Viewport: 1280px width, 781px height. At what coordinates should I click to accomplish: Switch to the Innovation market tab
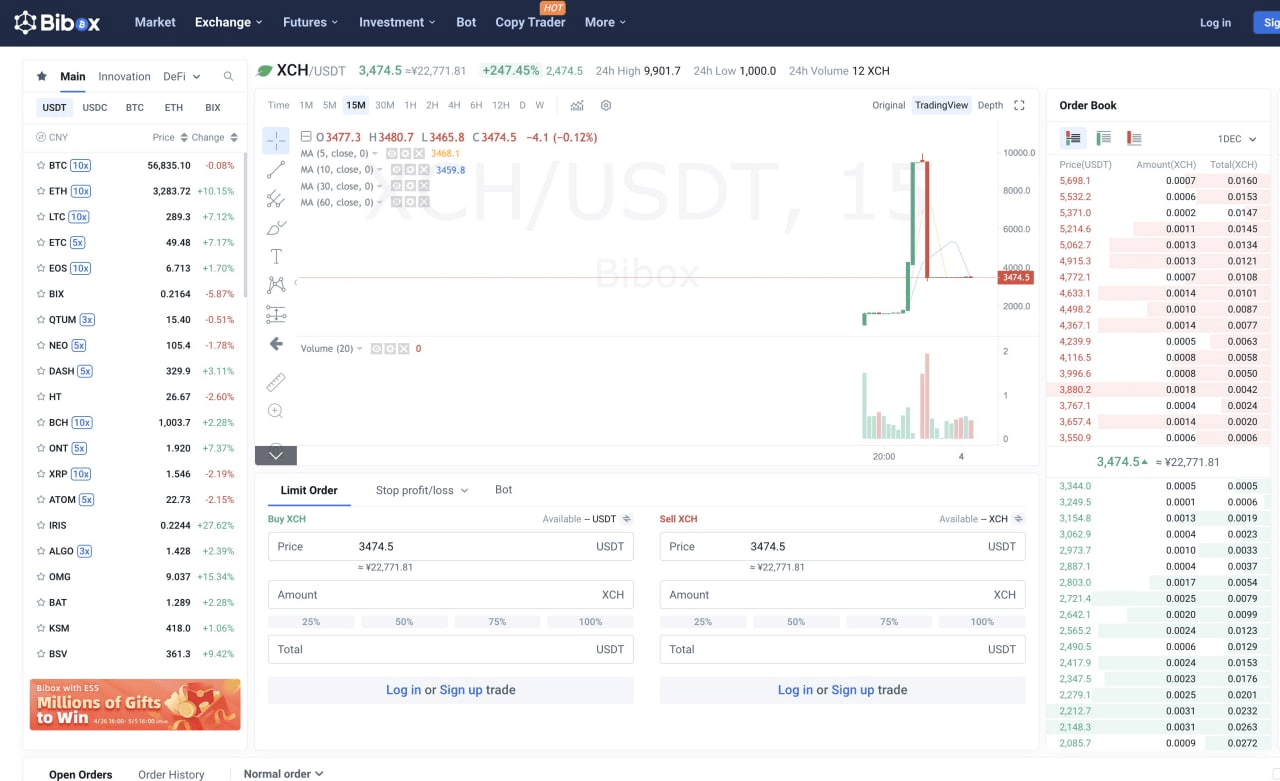[124, 76]
